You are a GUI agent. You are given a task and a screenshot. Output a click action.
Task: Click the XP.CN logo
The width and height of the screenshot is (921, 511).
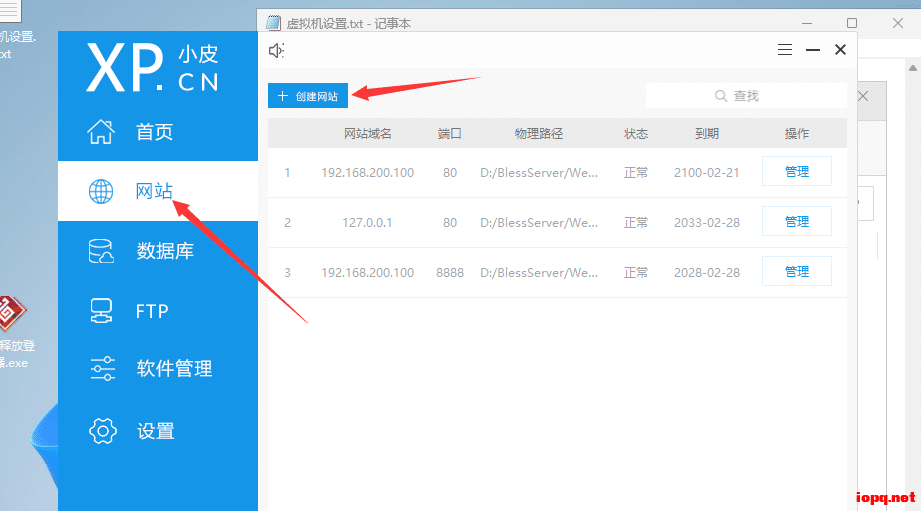[152, 68]
